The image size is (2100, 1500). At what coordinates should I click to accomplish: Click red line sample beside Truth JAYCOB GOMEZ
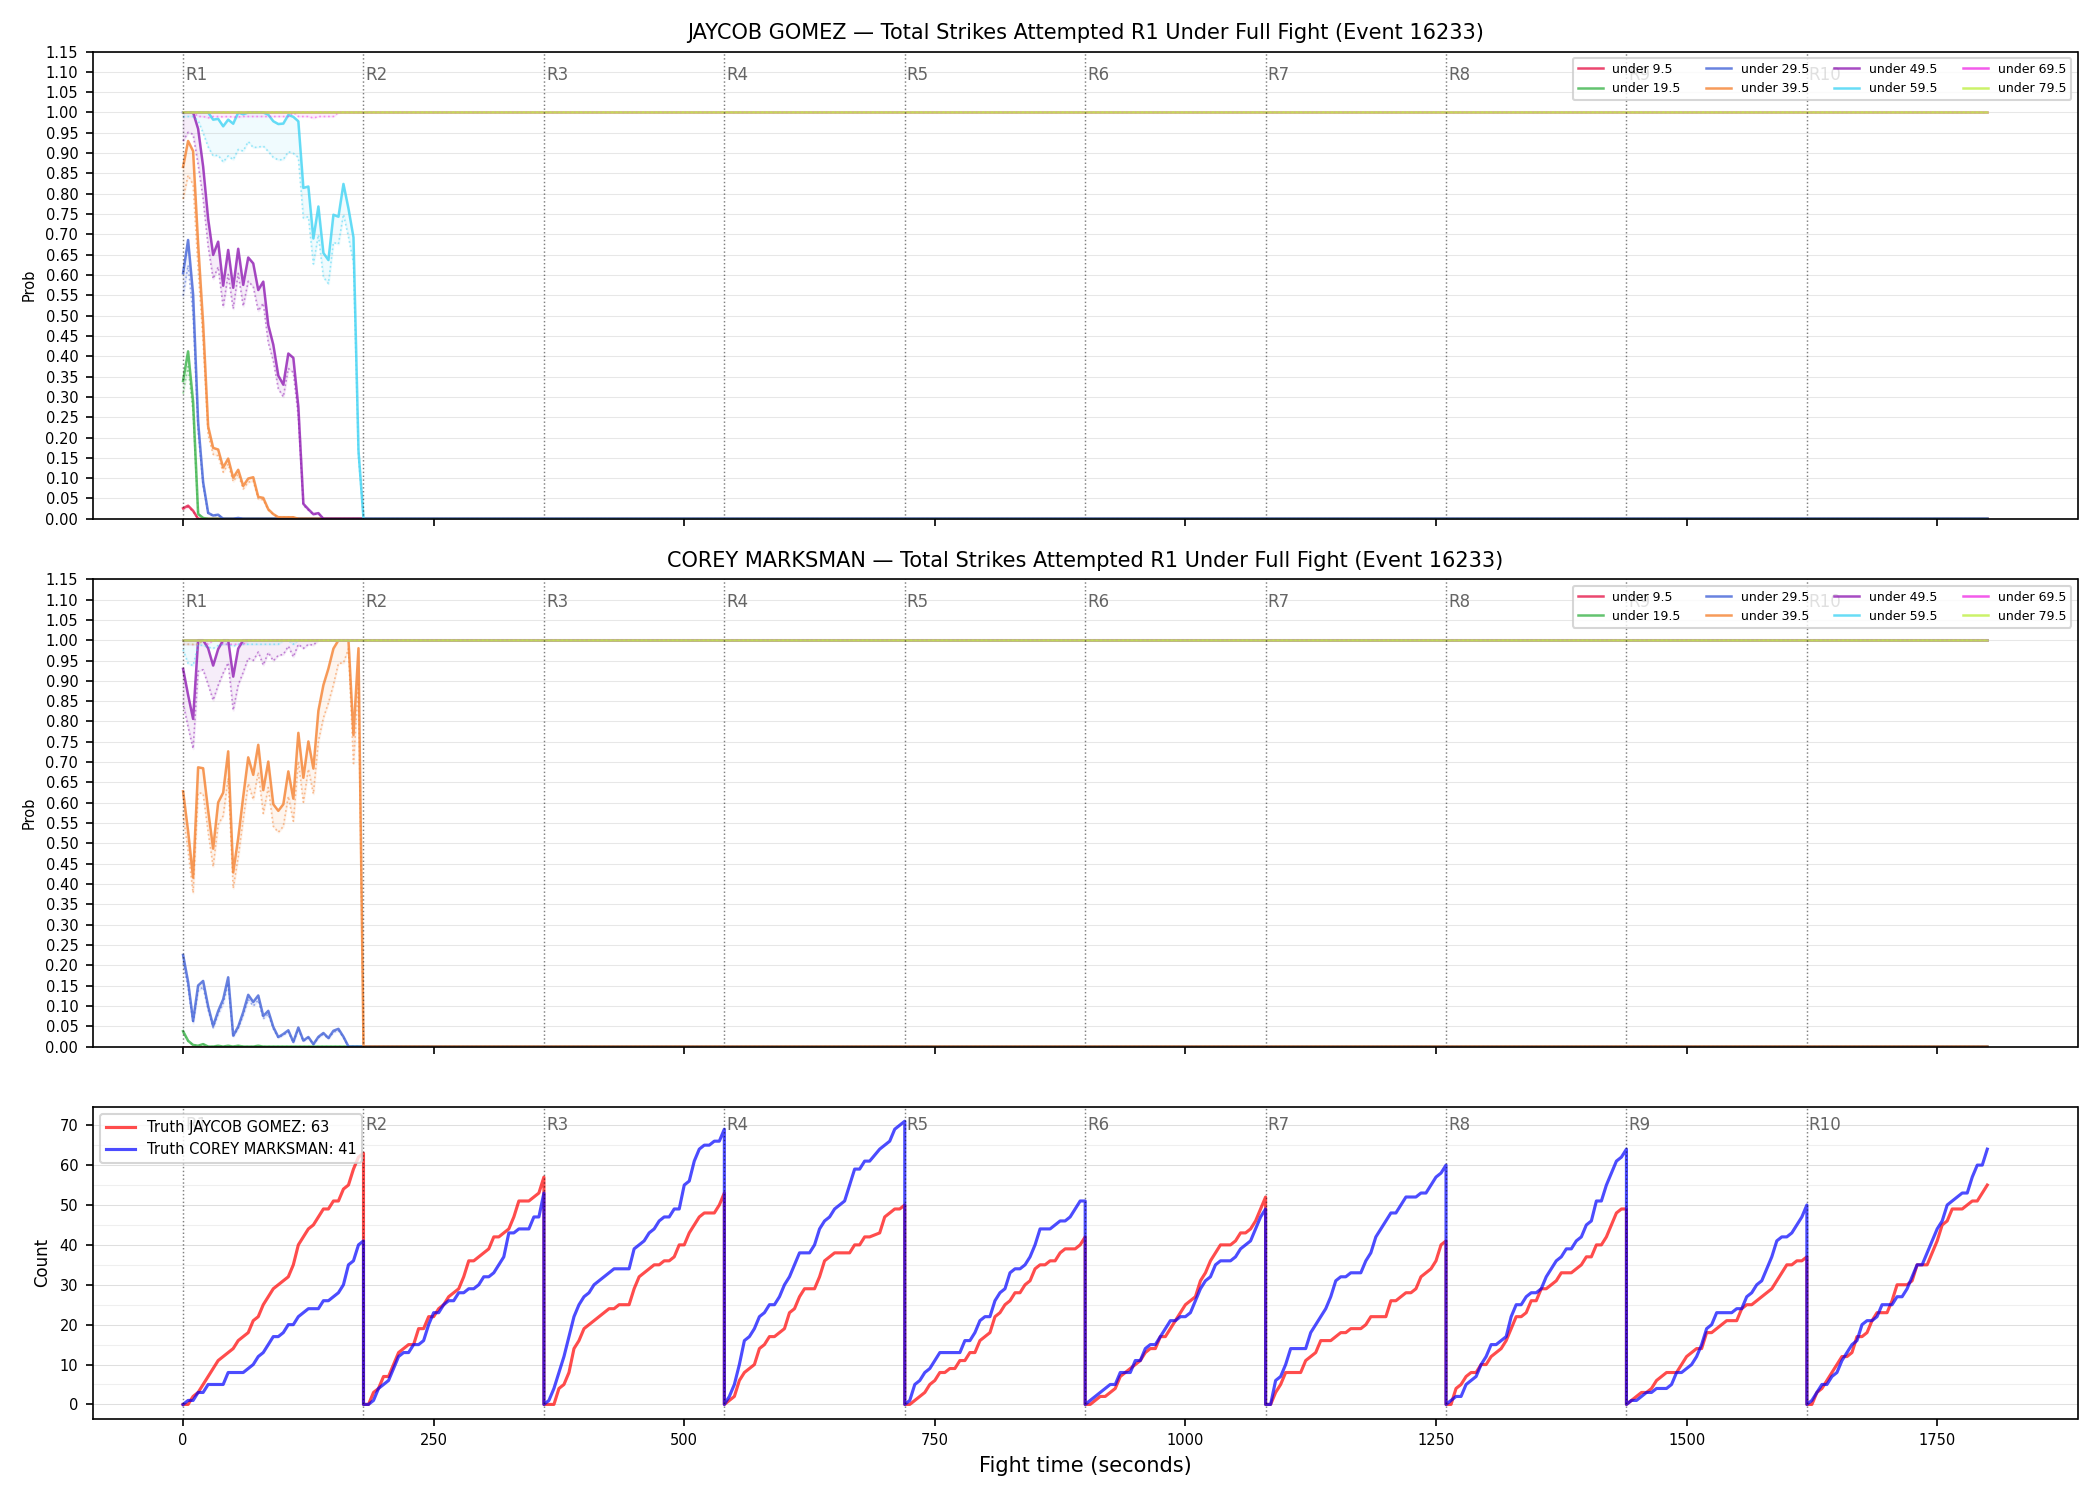click(x=121, y=1127)
